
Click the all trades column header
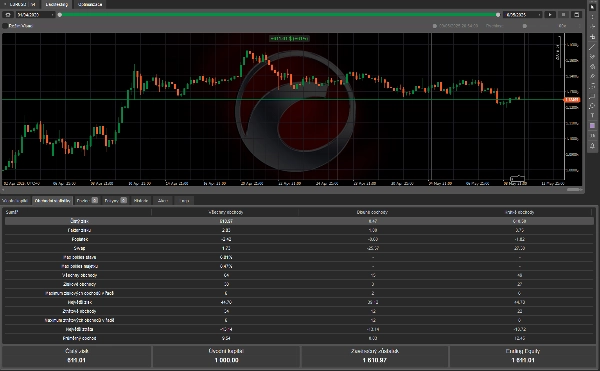click(x=226, y=212)
